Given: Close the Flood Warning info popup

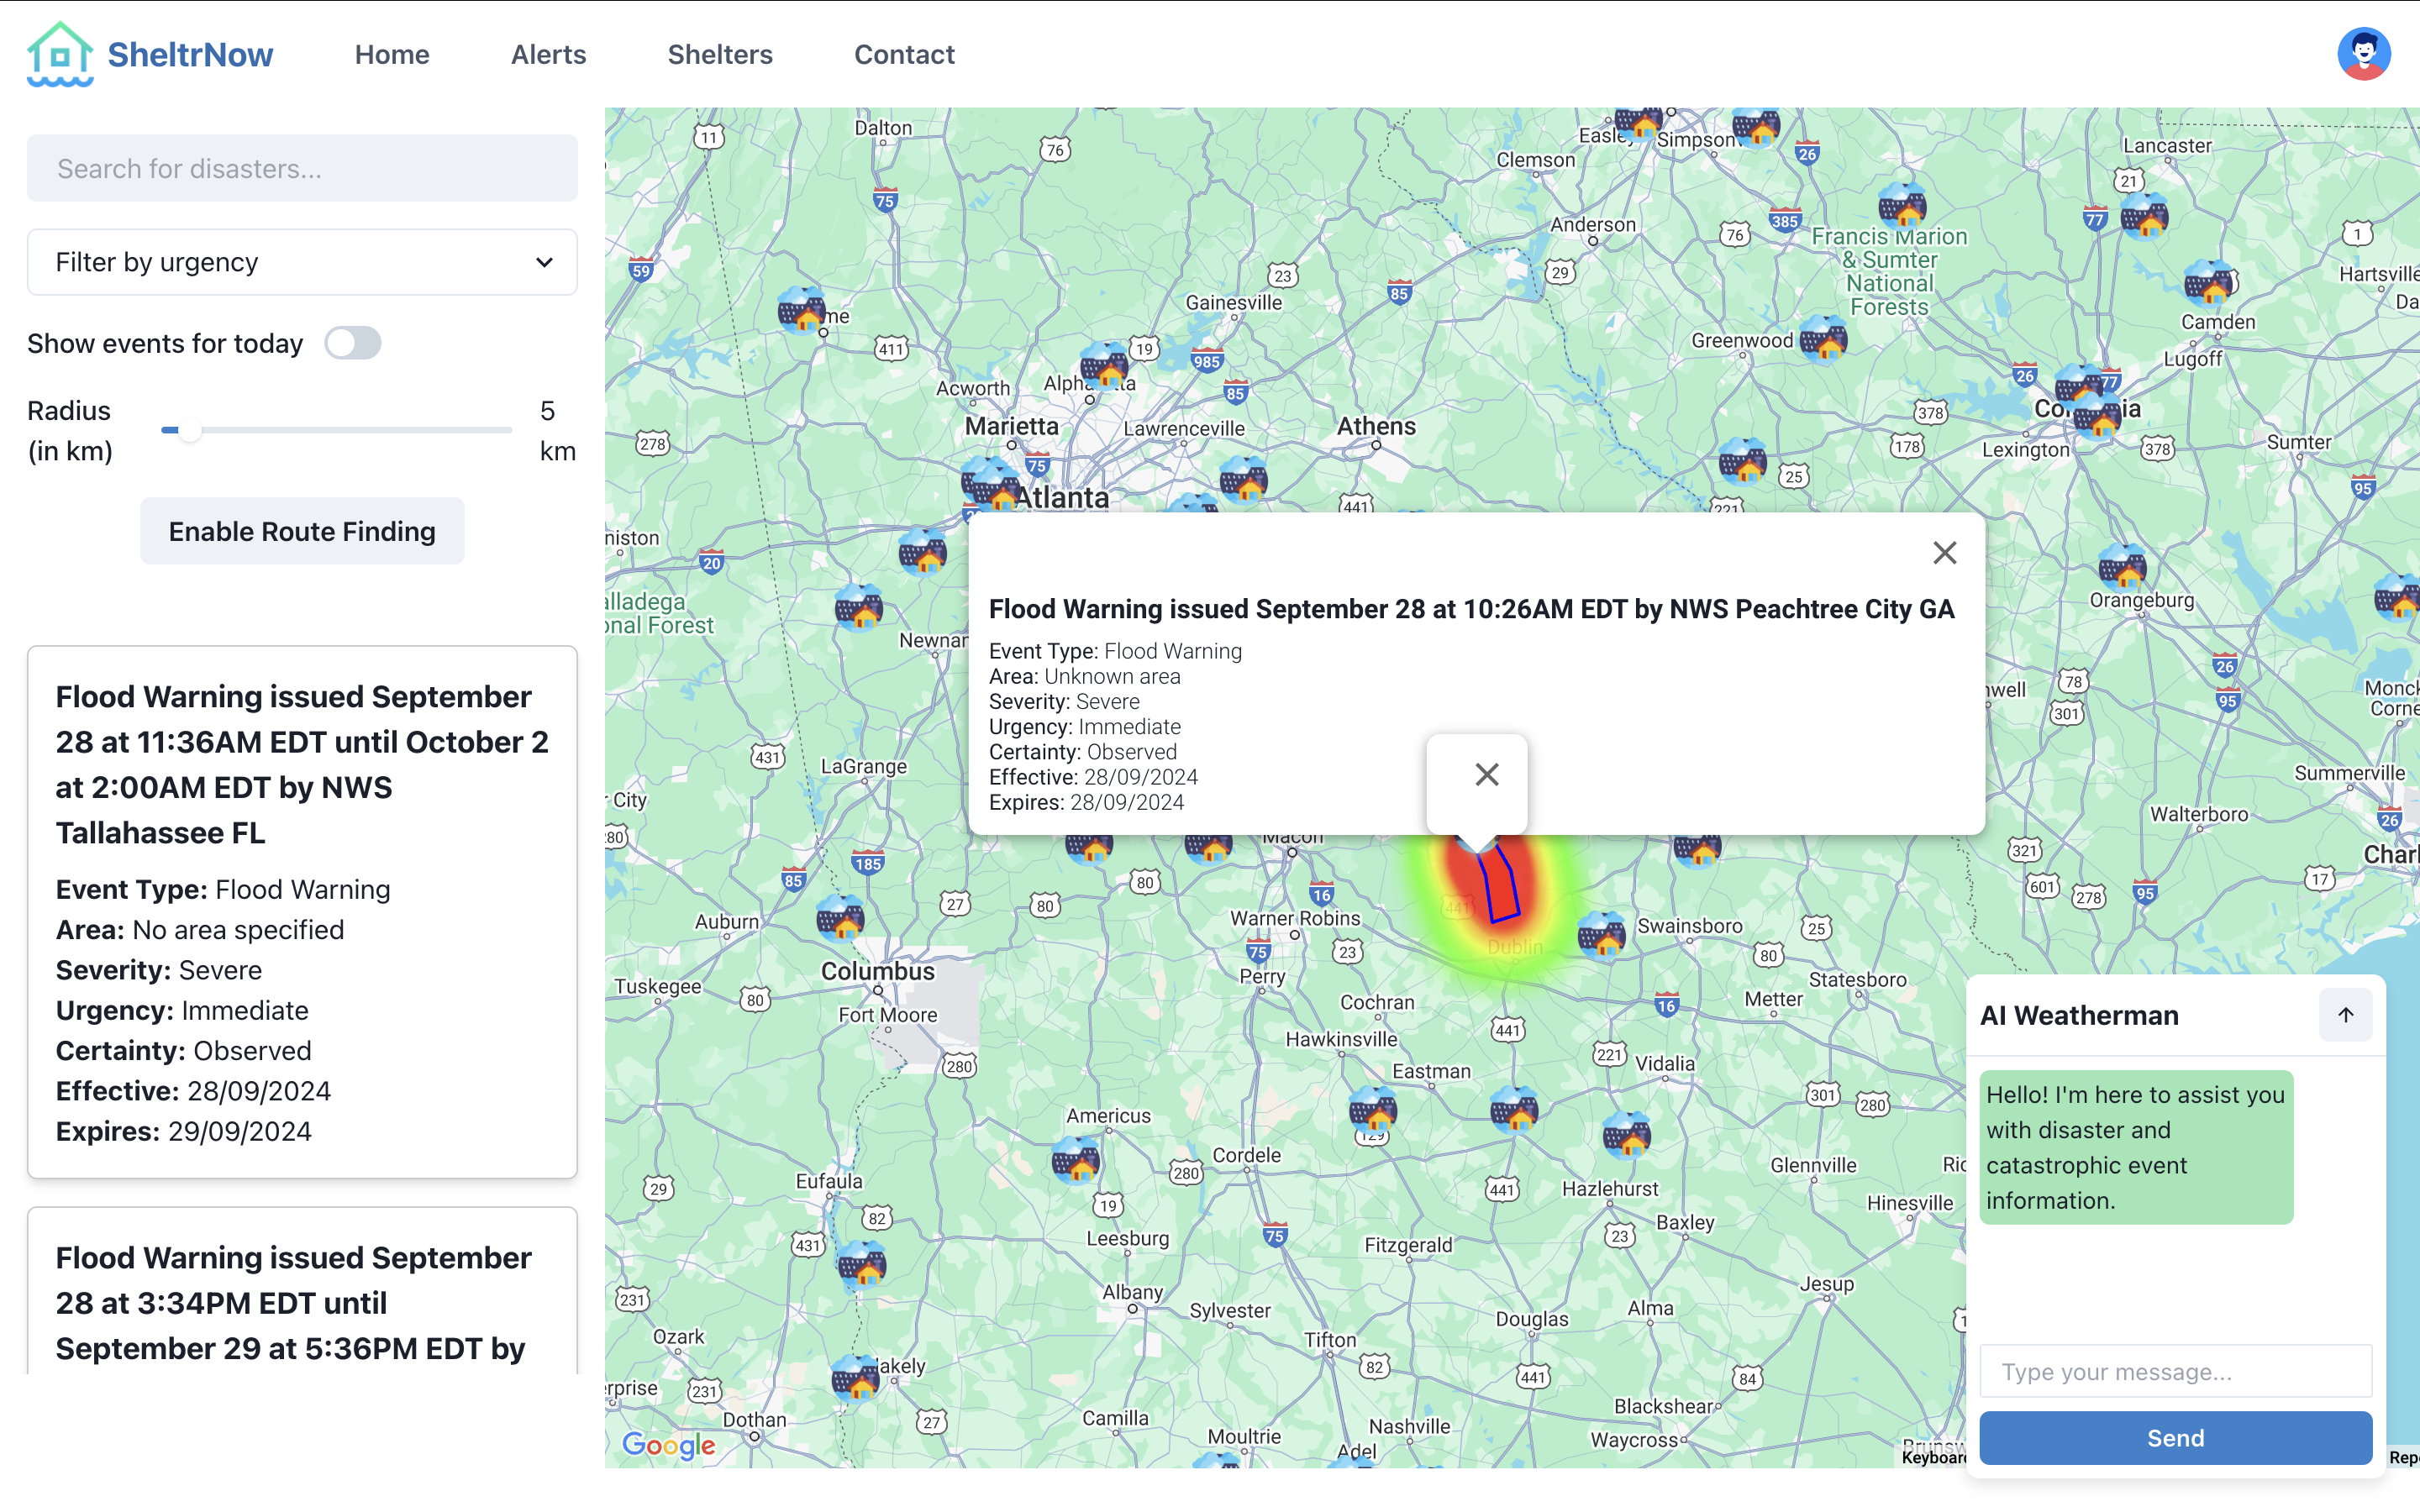Looking at the screenshot, I should (1944, 553).
